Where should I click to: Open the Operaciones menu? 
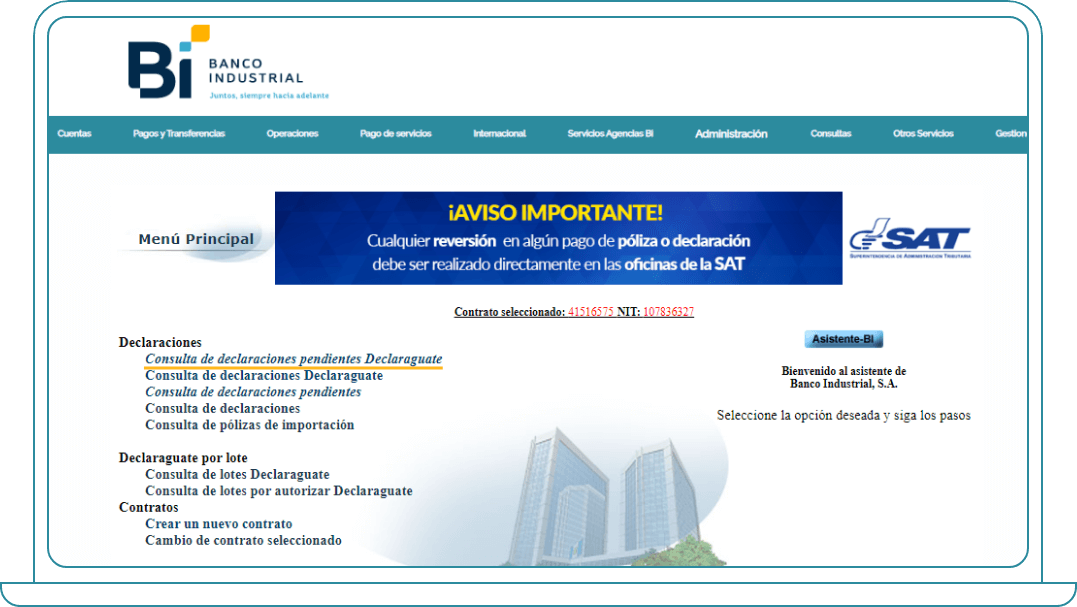292,134
